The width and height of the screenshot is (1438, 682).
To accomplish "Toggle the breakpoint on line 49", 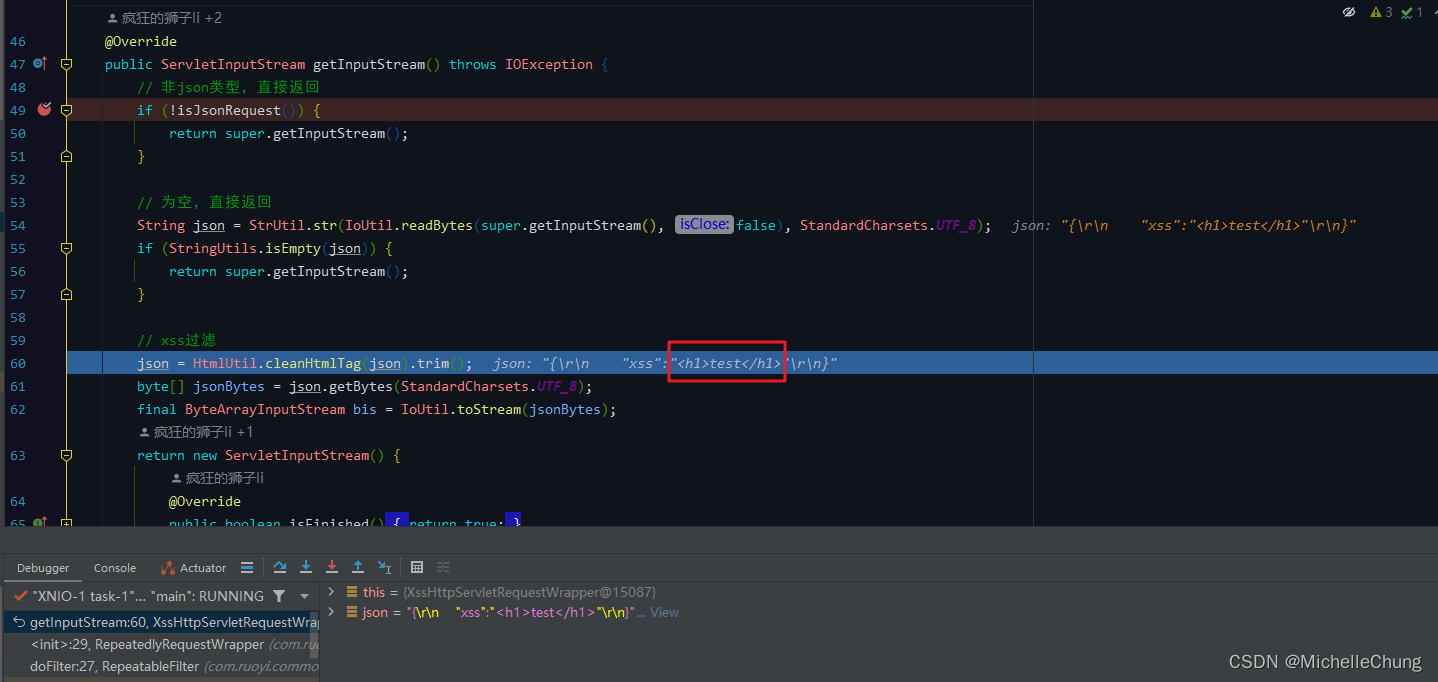I will (43, 110).
